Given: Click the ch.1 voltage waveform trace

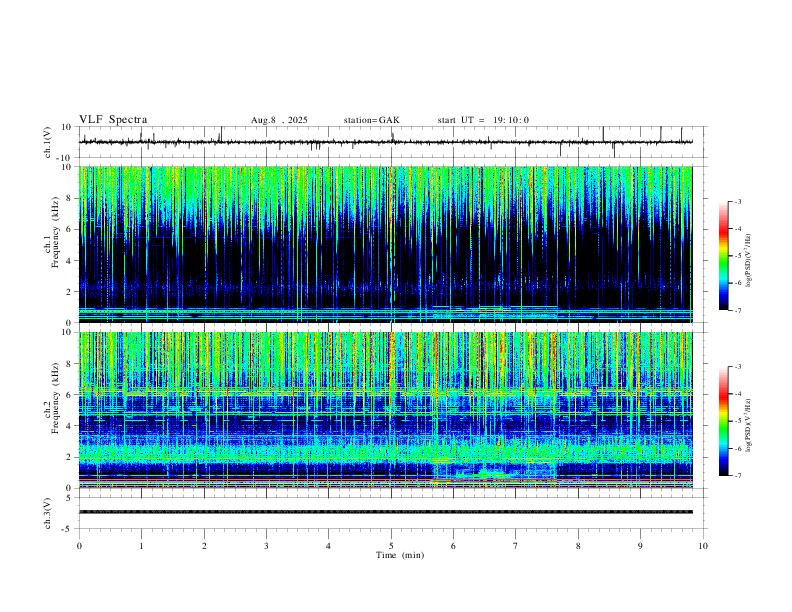Looking at the screenshot, I should [386, 142].
